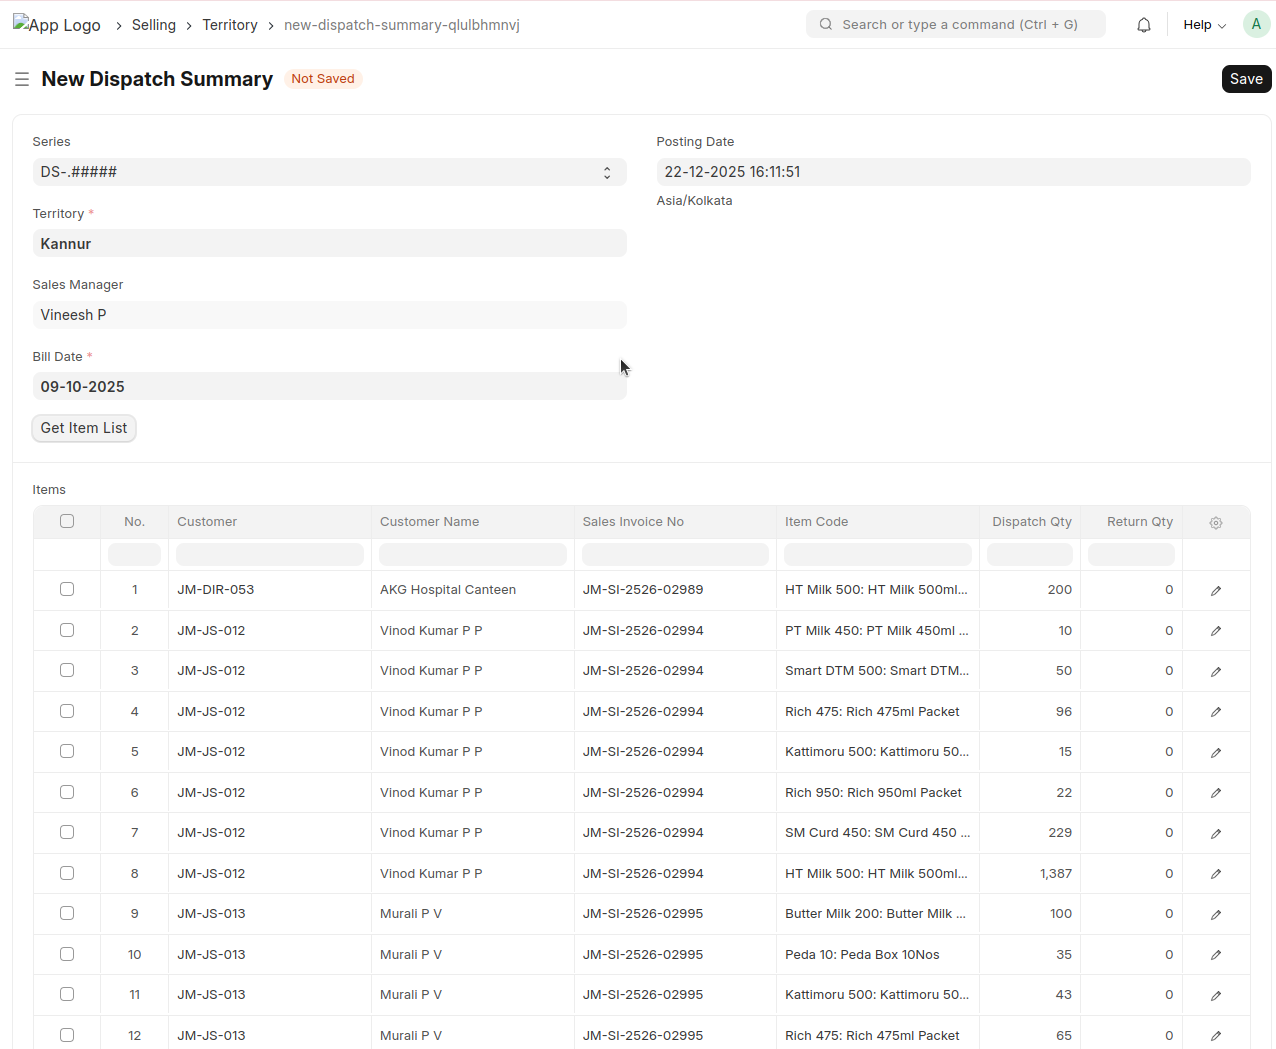Click the pencil icon for row 4
The width and height of the screenshot is (1276, 1049).
[1216, 712]
